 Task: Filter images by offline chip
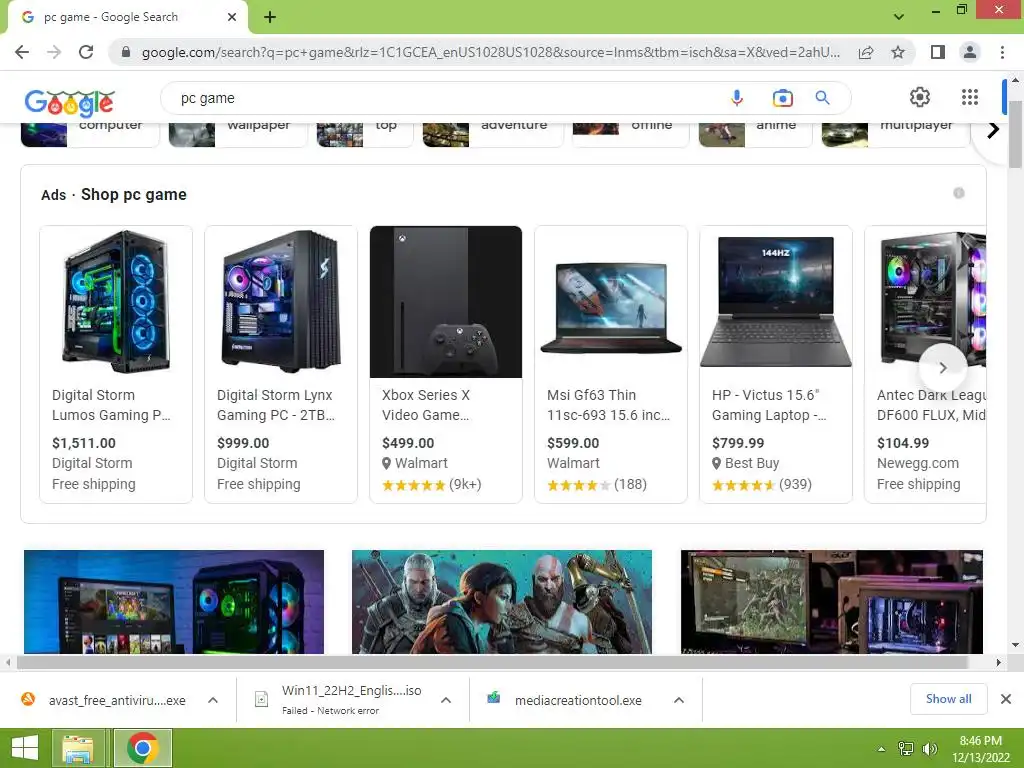(630, 135)
